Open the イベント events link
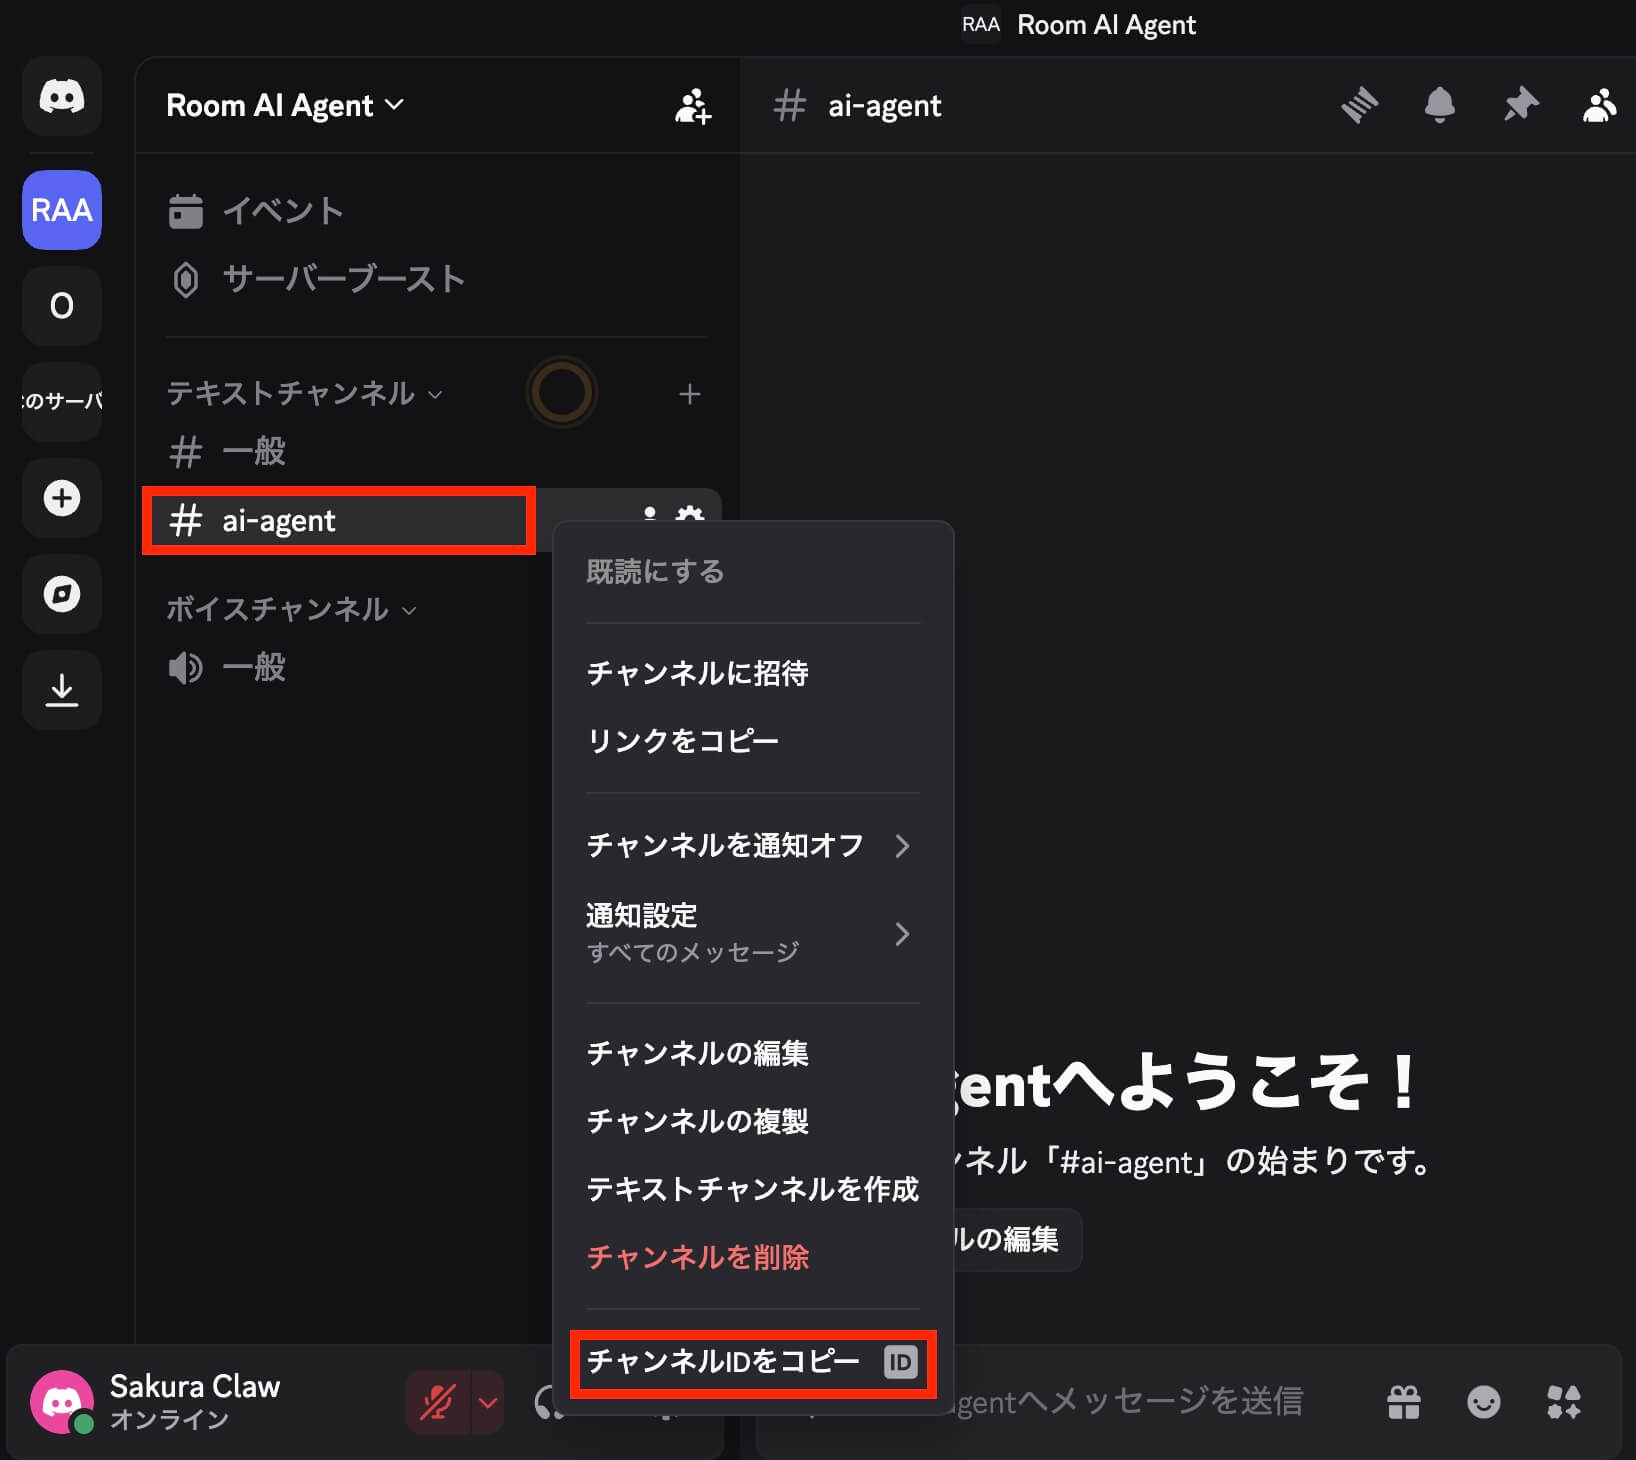This screenshot has width=1636, height=1460. [282, 211]
